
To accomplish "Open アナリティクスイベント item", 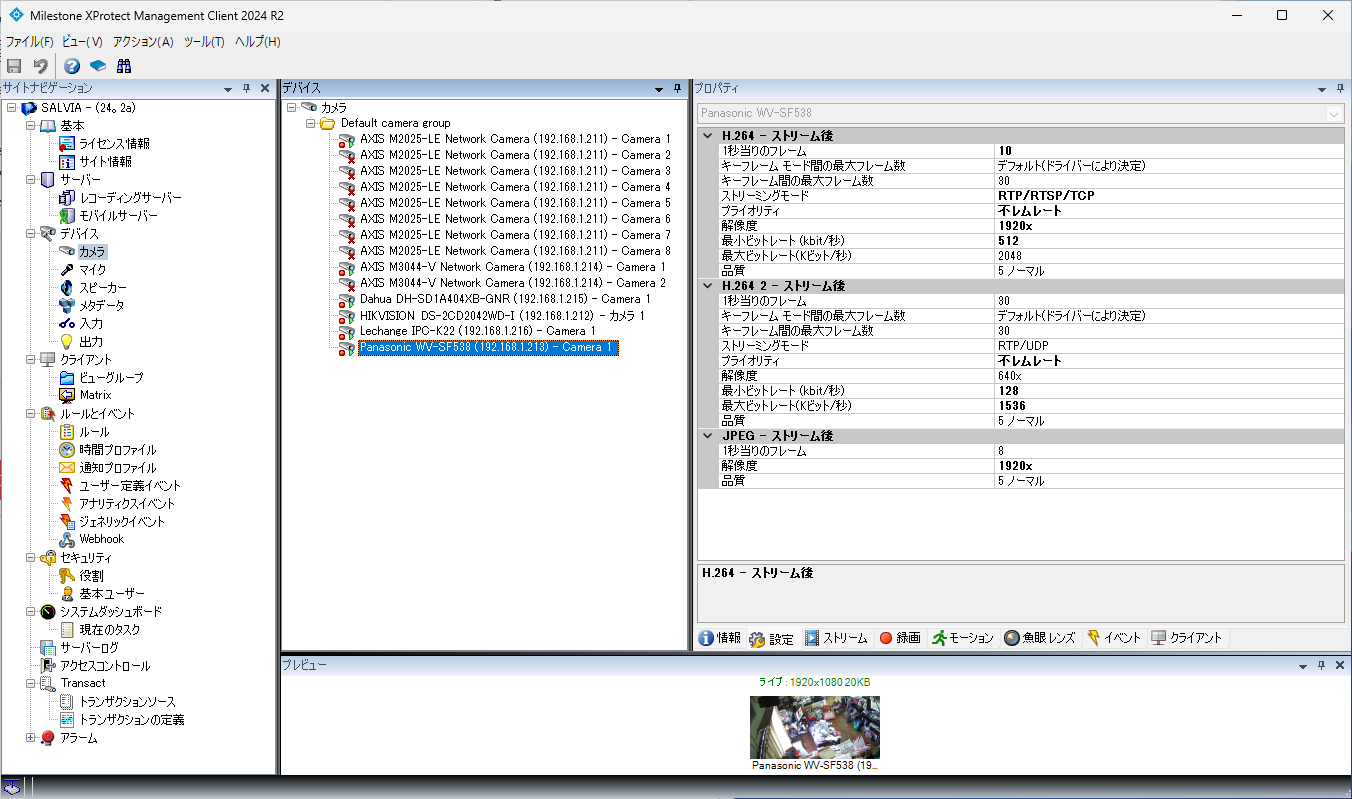I will click(x=127, y=504).
